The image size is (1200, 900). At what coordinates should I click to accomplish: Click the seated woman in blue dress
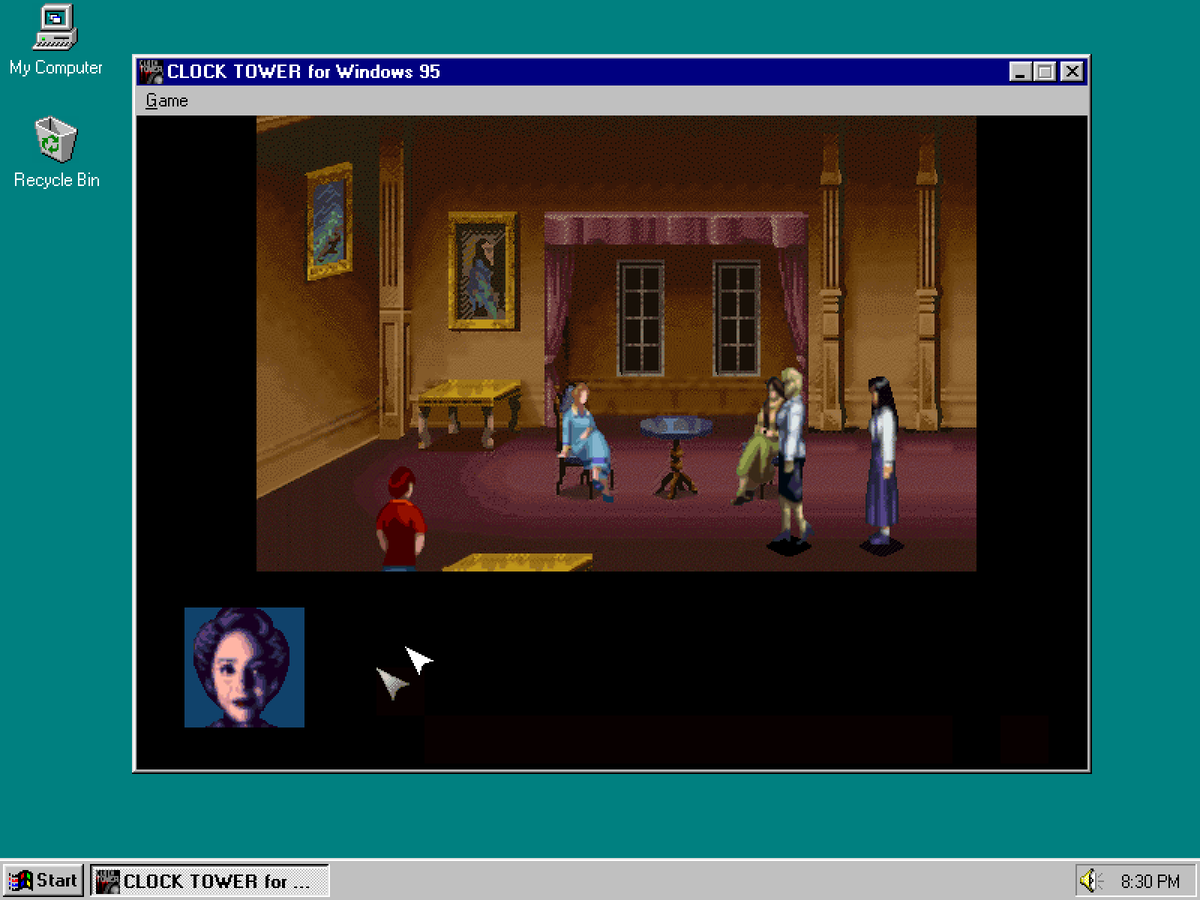tap(586, 440)
